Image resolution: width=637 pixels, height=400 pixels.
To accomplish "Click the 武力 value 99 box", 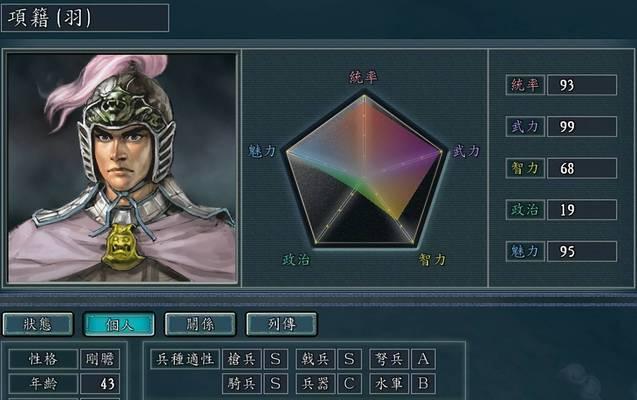I will tap(582, 126).
